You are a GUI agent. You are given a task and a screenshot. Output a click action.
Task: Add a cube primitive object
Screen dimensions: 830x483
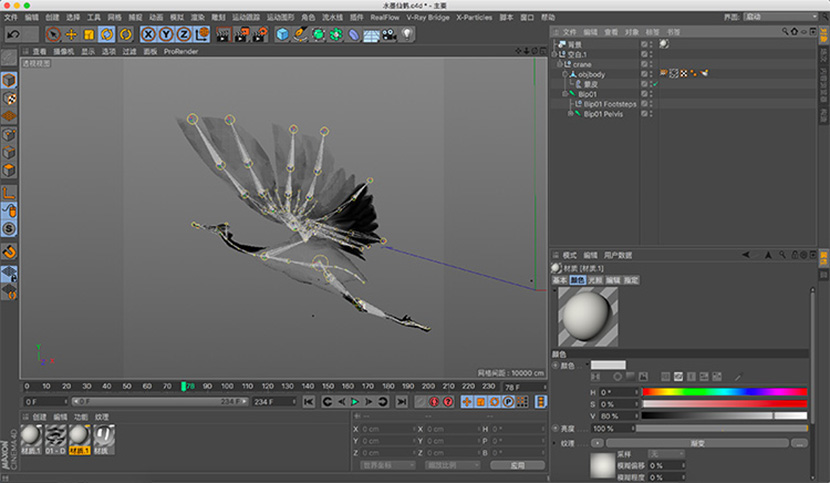coord(282,34)
